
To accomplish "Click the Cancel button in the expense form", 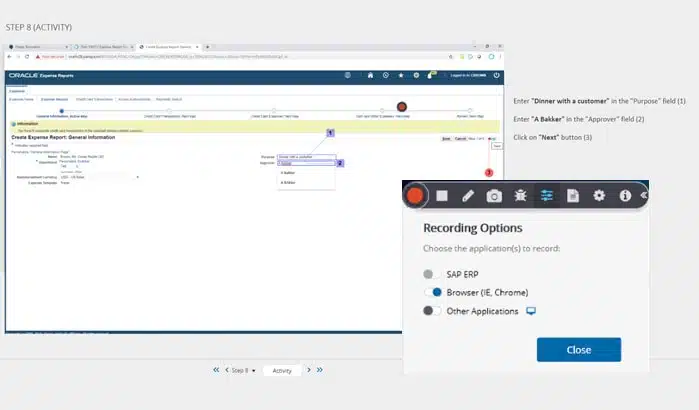I will (460, 139).
